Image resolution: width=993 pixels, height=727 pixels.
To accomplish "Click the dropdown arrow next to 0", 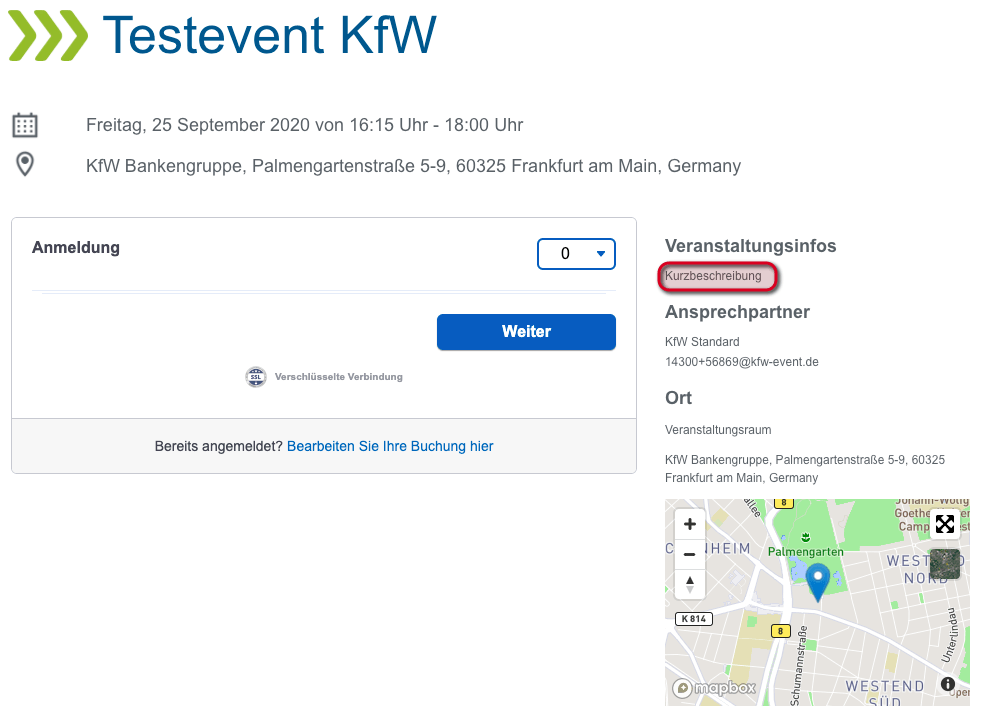I will pos(601,254).
